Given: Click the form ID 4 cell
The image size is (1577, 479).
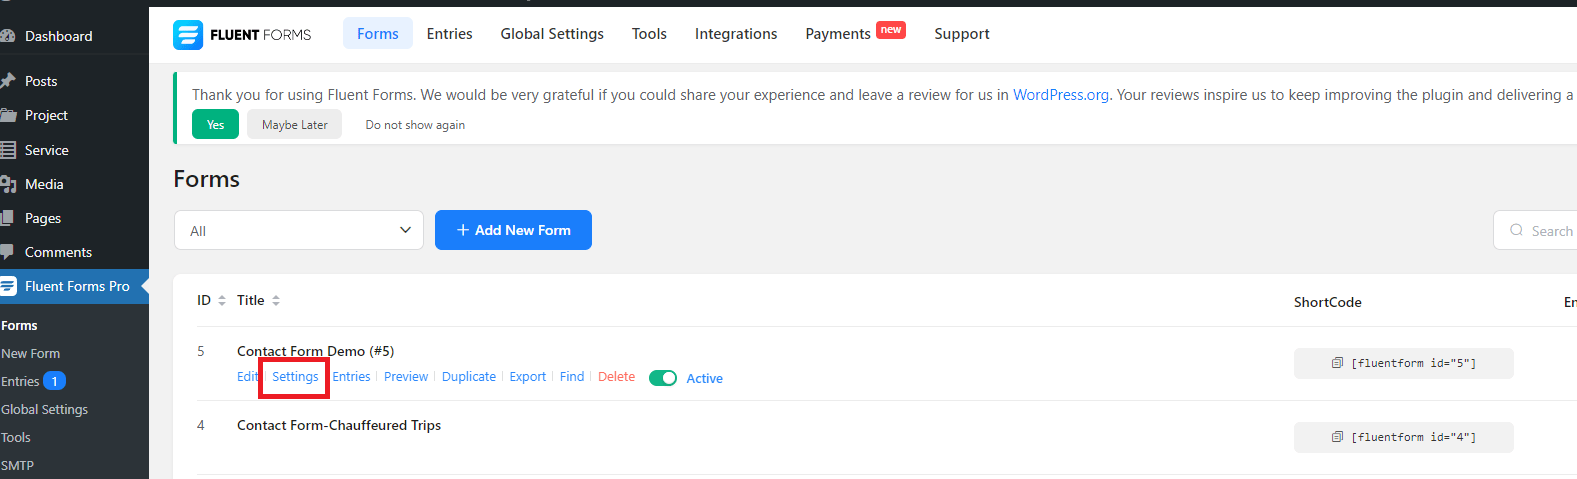Looking at the screenshot, I should (201, 425).
